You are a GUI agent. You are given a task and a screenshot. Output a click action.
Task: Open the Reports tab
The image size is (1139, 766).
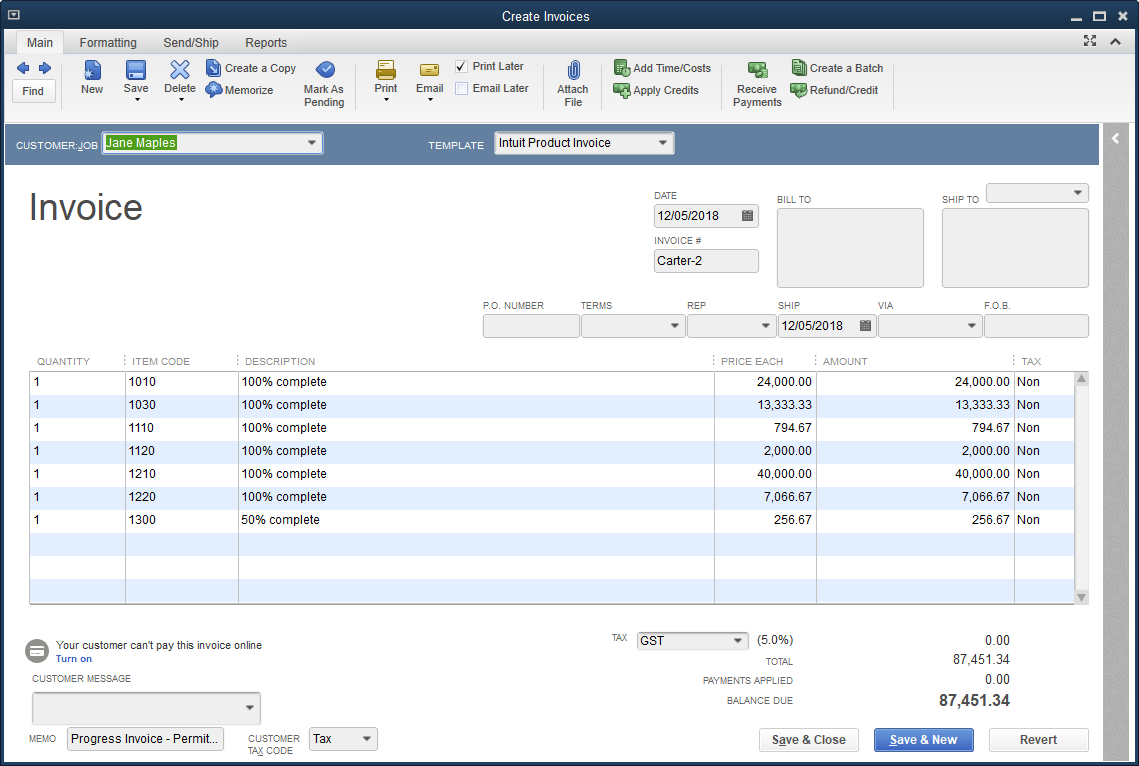point(266,43)
